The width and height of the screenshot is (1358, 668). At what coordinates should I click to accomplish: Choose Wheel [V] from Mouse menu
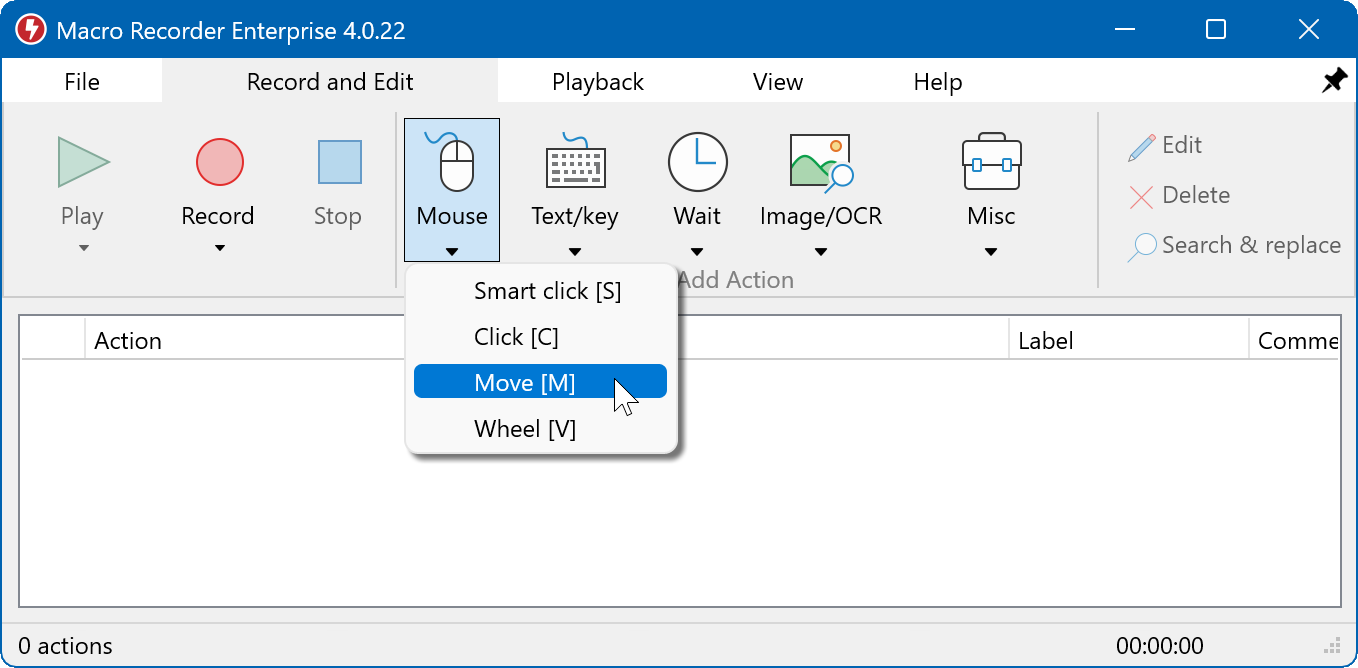[525, 429]
